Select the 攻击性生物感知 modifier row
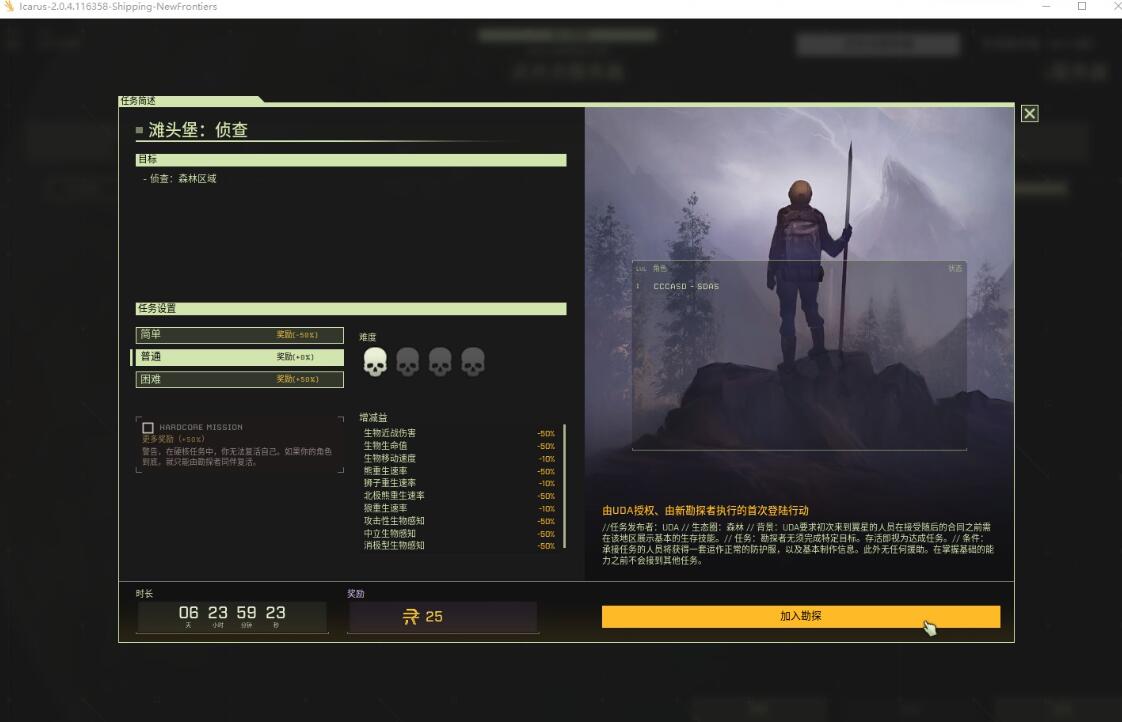The image size is (1122, 722). (x=459, y=521)
